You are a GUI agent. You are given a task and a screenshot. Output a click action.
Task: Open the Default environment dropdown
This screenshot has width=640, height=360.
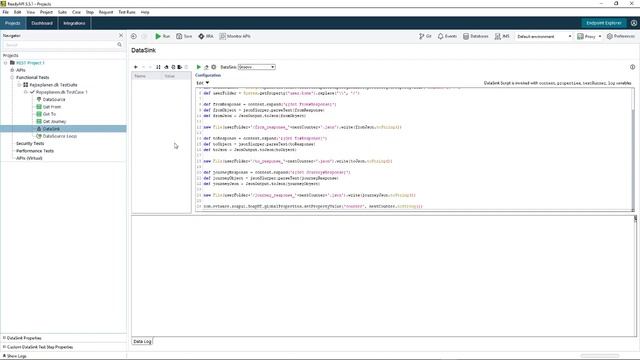544,36
